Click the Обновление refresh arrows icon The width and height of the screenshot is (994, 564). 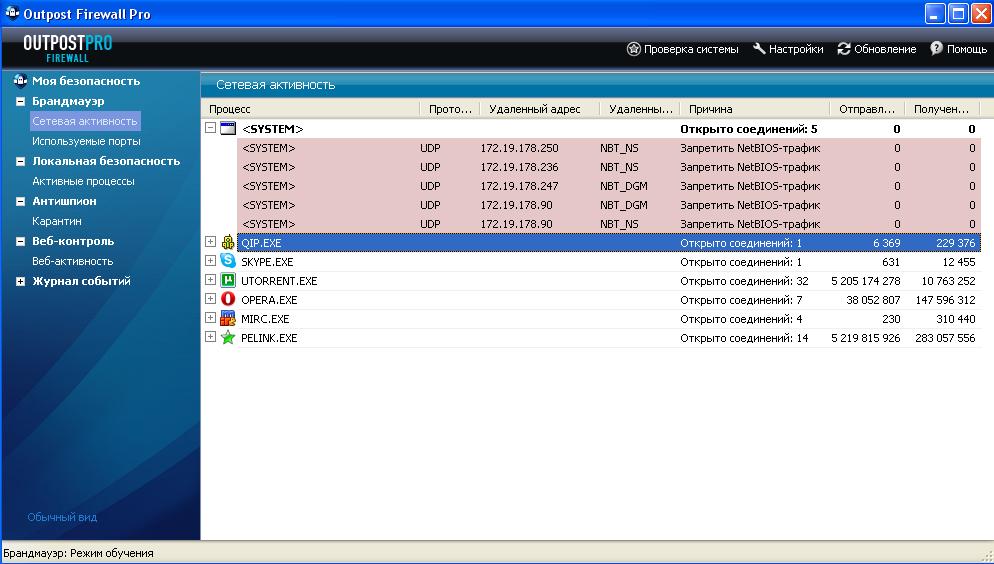click(844, 49)
